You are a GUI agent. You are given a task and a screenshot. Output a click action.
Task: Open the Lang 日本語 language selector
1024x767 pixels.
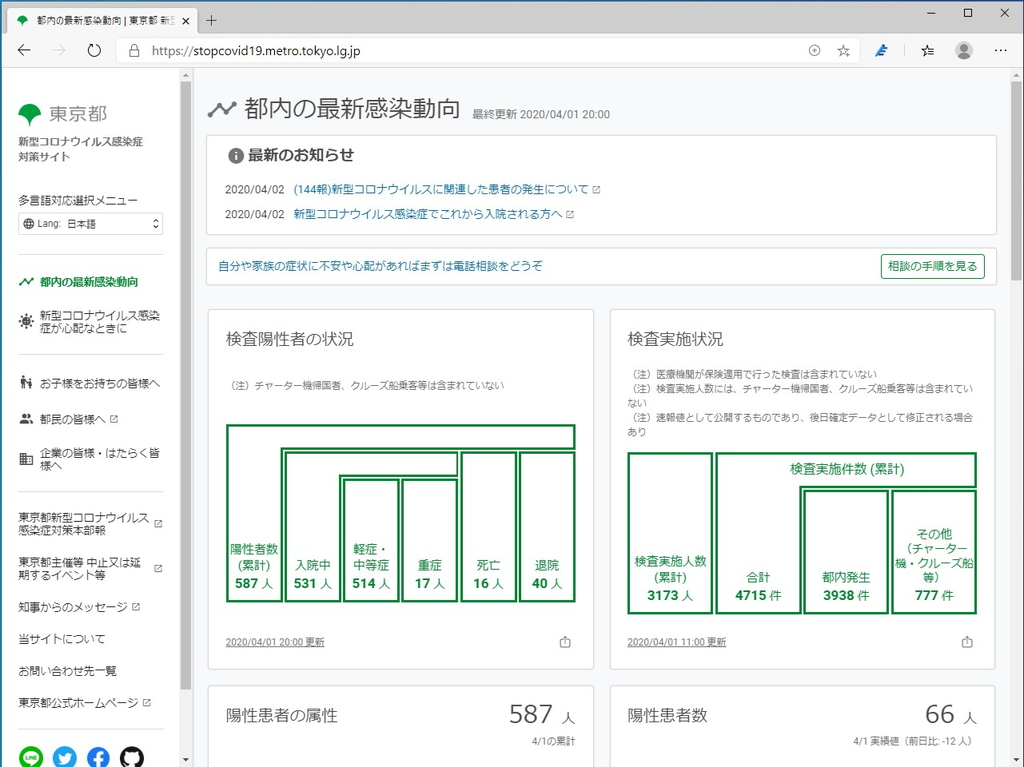pyautogui.click(x=90, y=223)
